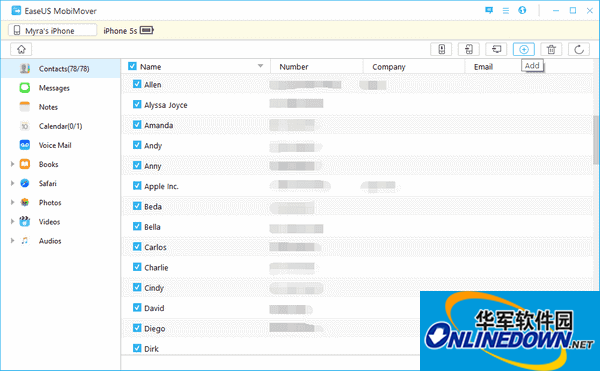Click the transfer to computer toolbar icon
Screen dimensions: 600x371
[496, 49]
